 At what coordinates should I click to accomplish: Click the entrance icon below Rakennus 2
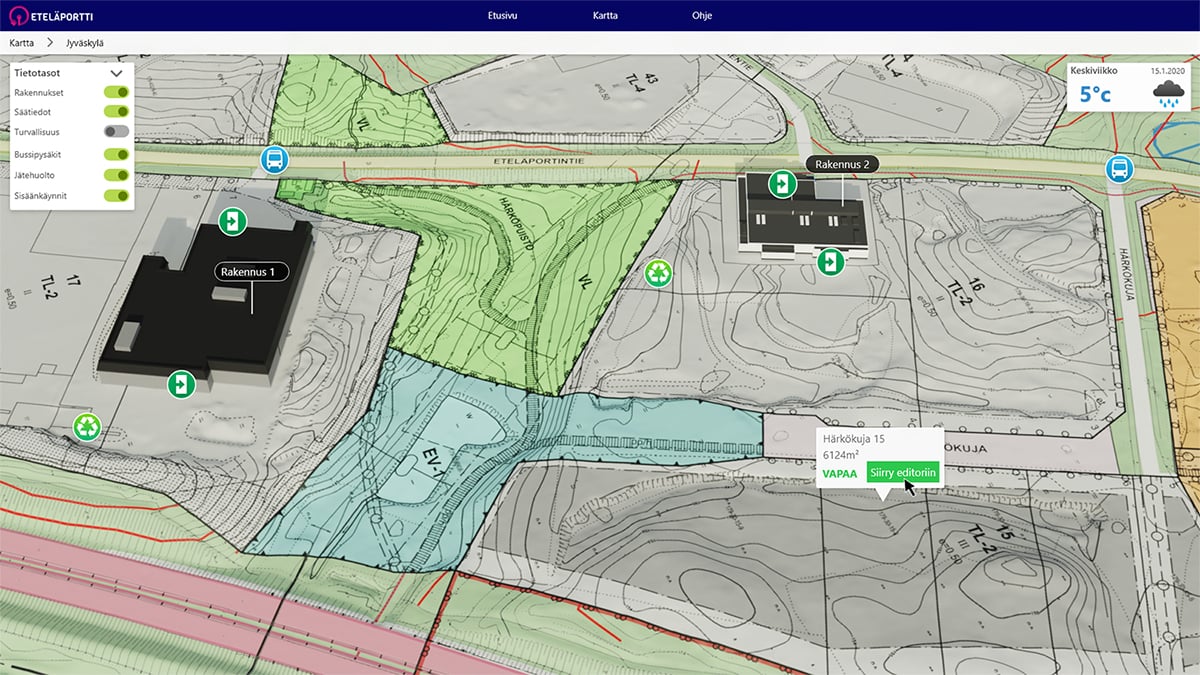[830, 262]
